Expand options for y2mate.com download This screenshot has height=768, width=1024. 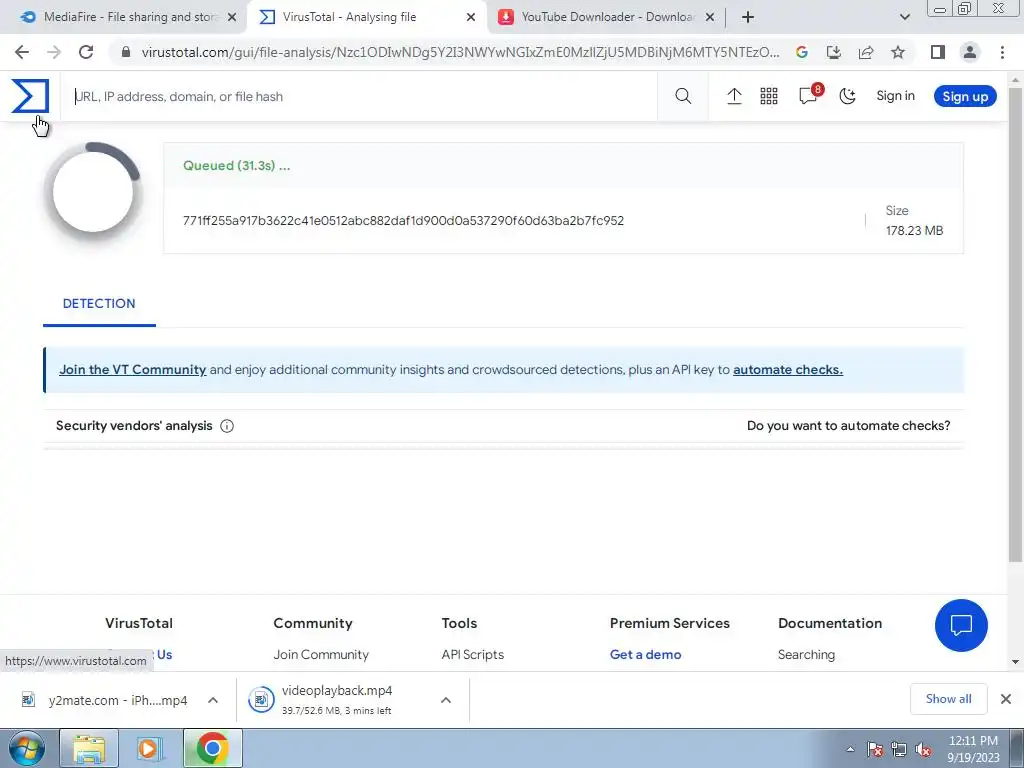tap(213, 700)
